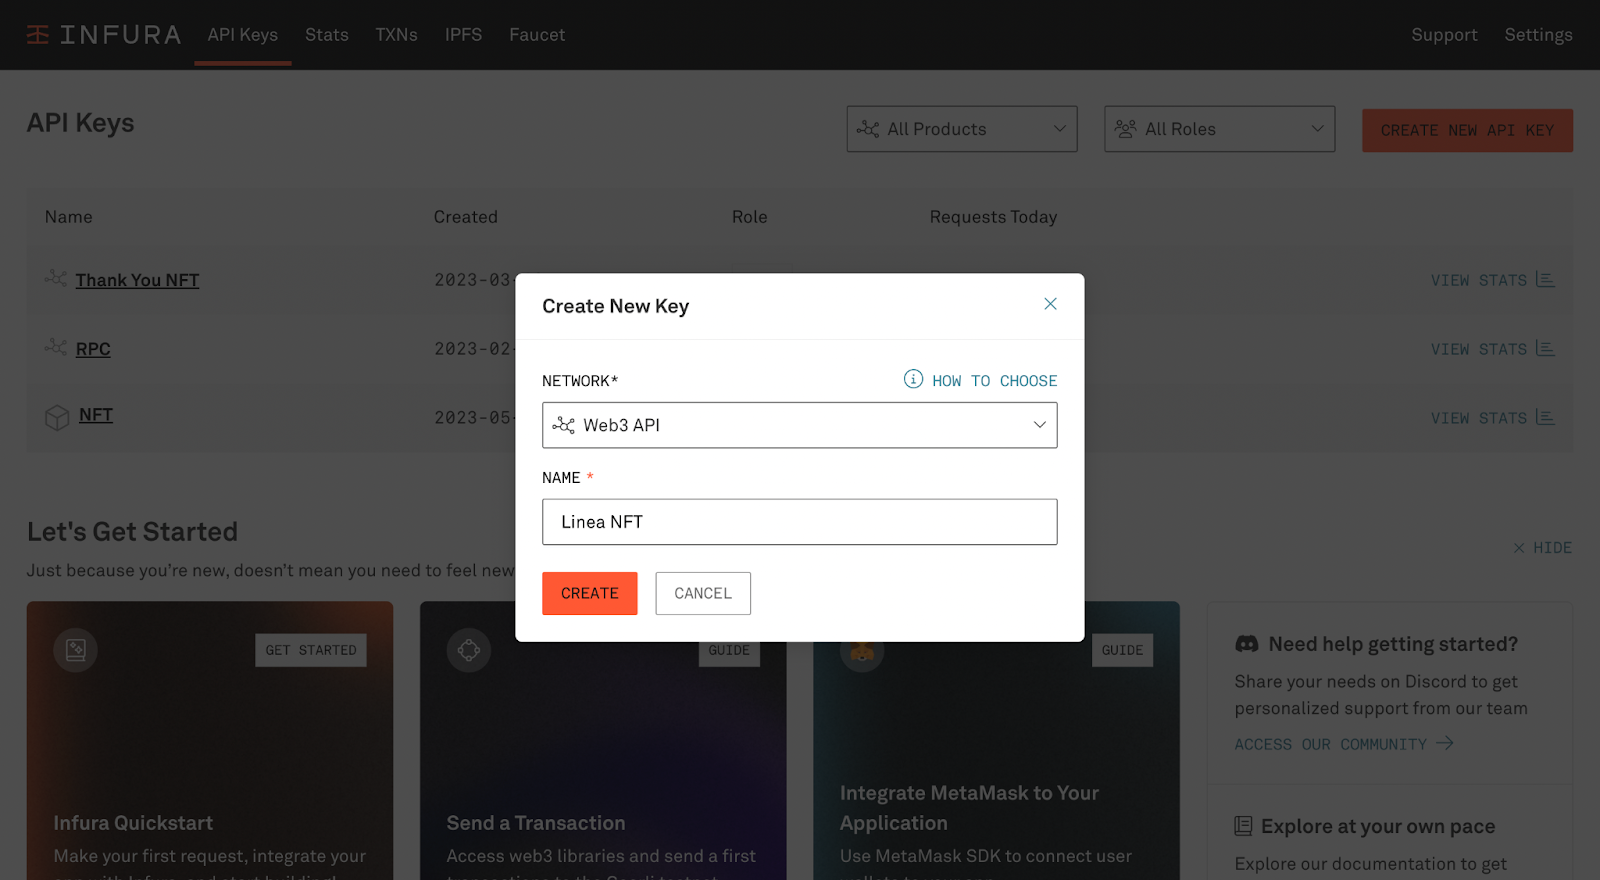The image size is (1600, 880).
Task: Click the Cancel button in the dialog
Action: [703, 593]
